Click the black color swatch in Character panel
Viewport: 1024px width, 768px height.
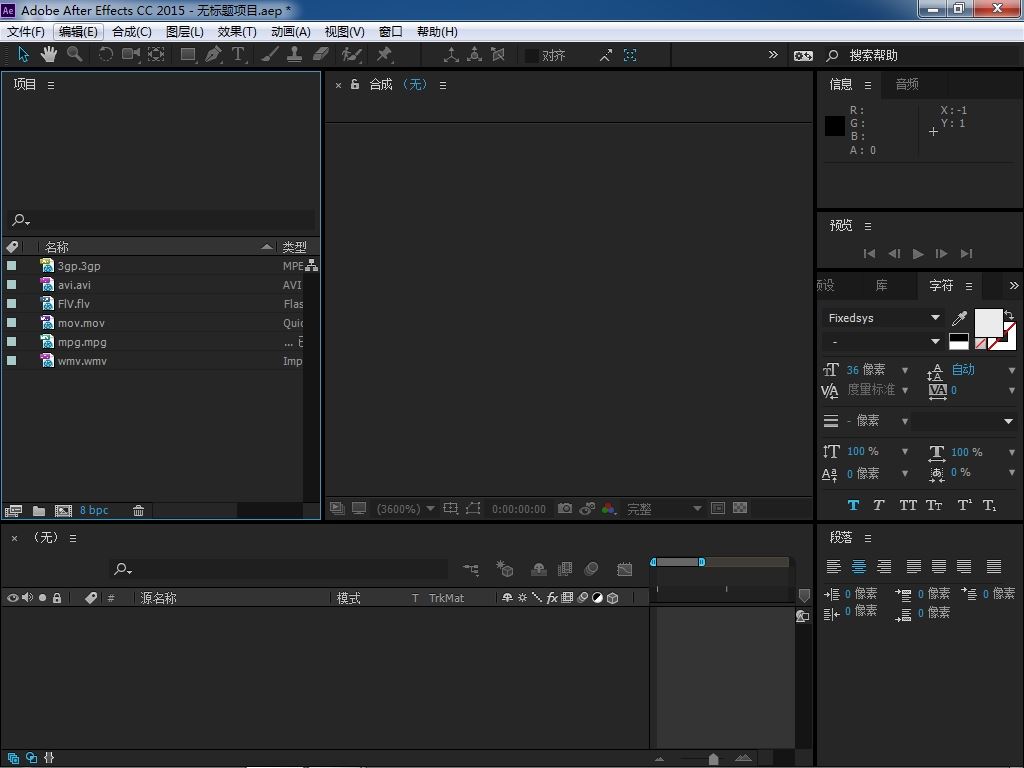pyautogui.click(x=959, y=337)
